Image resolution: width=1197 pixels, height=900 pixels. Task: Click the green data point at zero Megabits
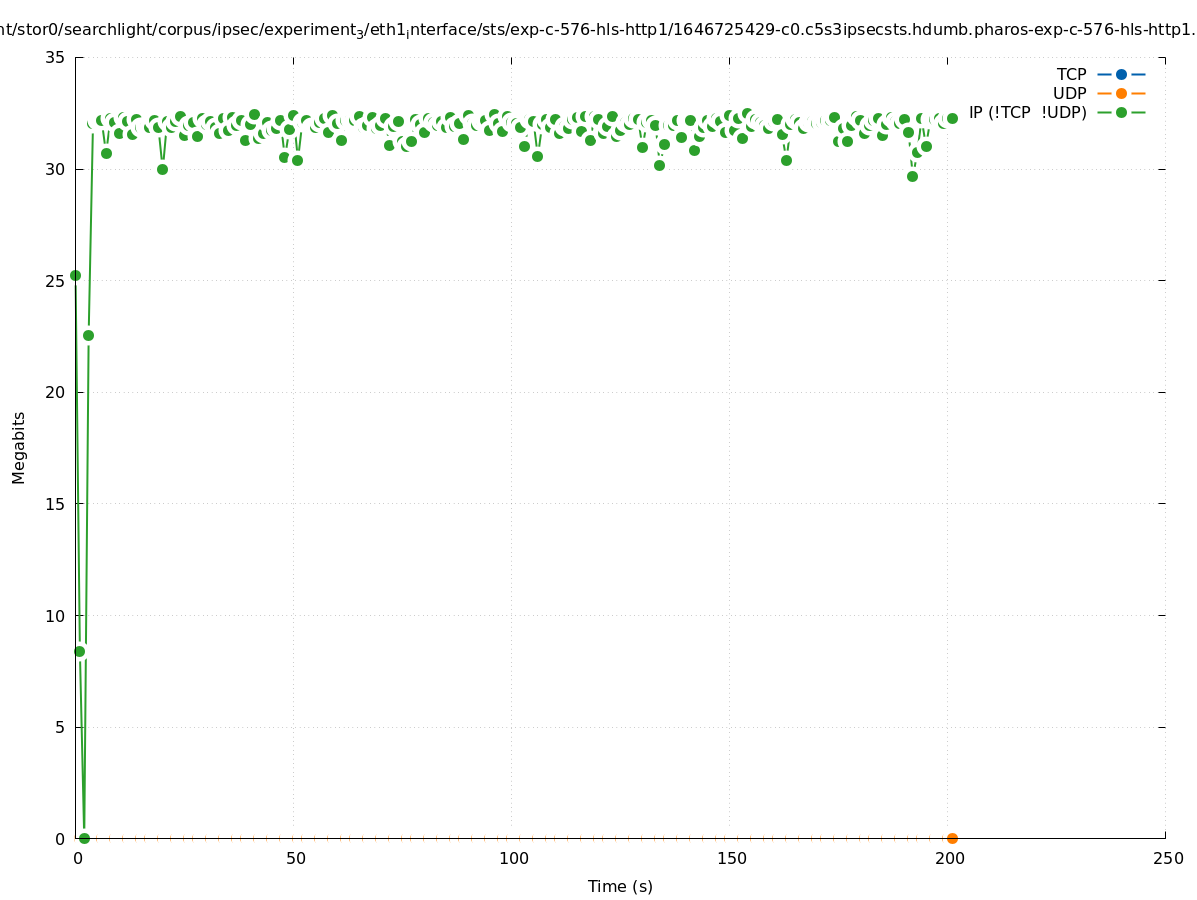click(84, 838)
